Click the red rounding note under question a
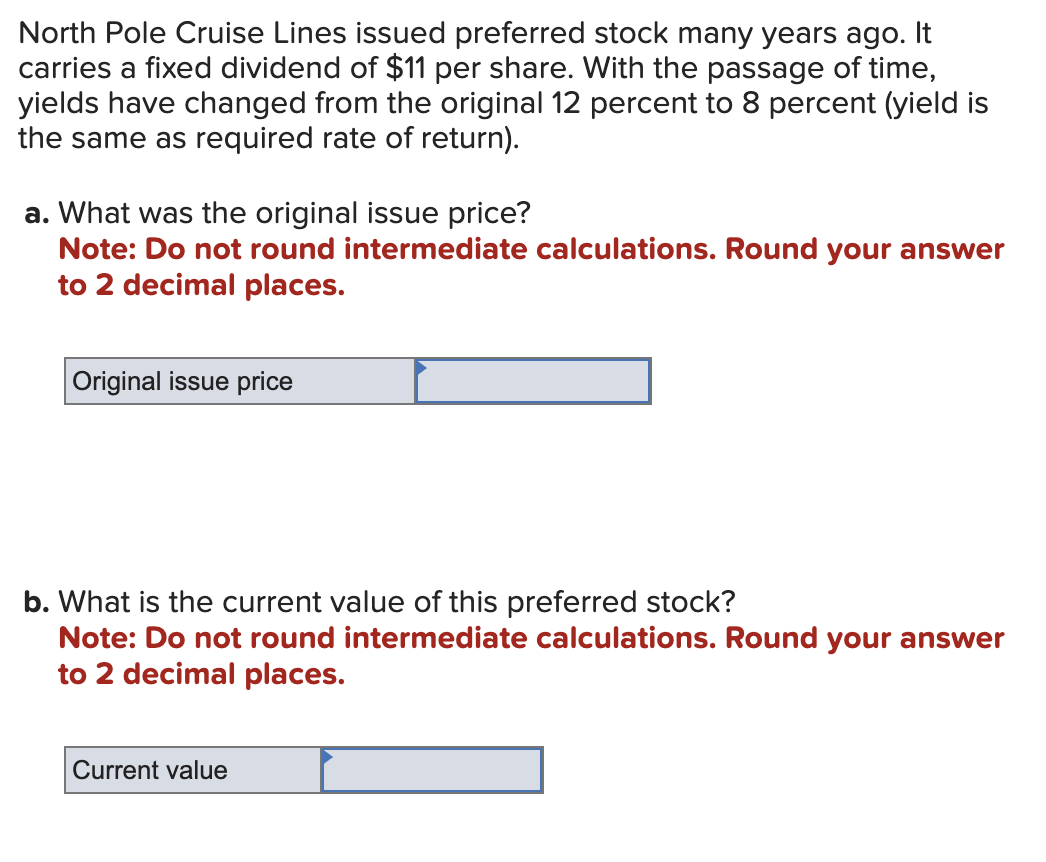 [531, 267]
